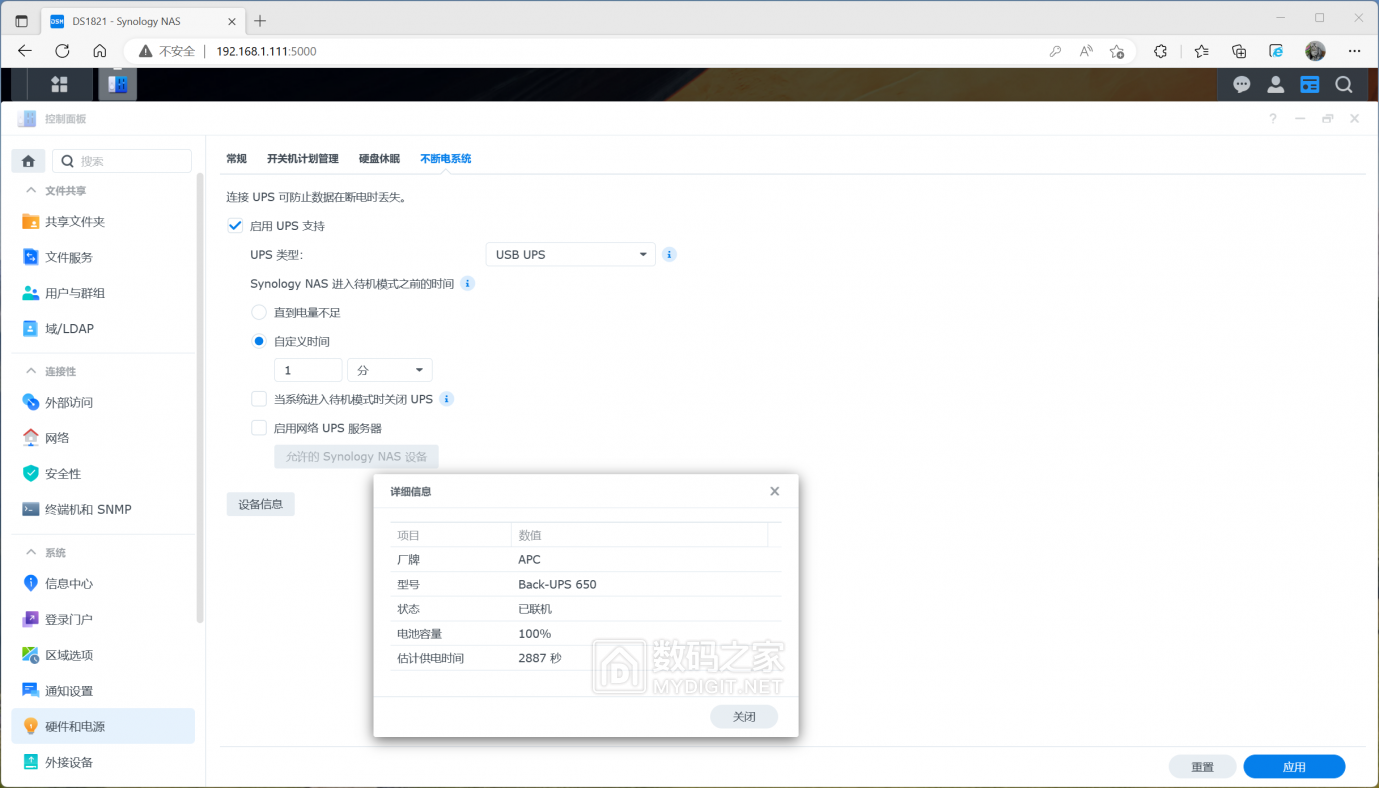
Task: Click the Control Panel taskbar icon
Action: click(x=117, y=84)
